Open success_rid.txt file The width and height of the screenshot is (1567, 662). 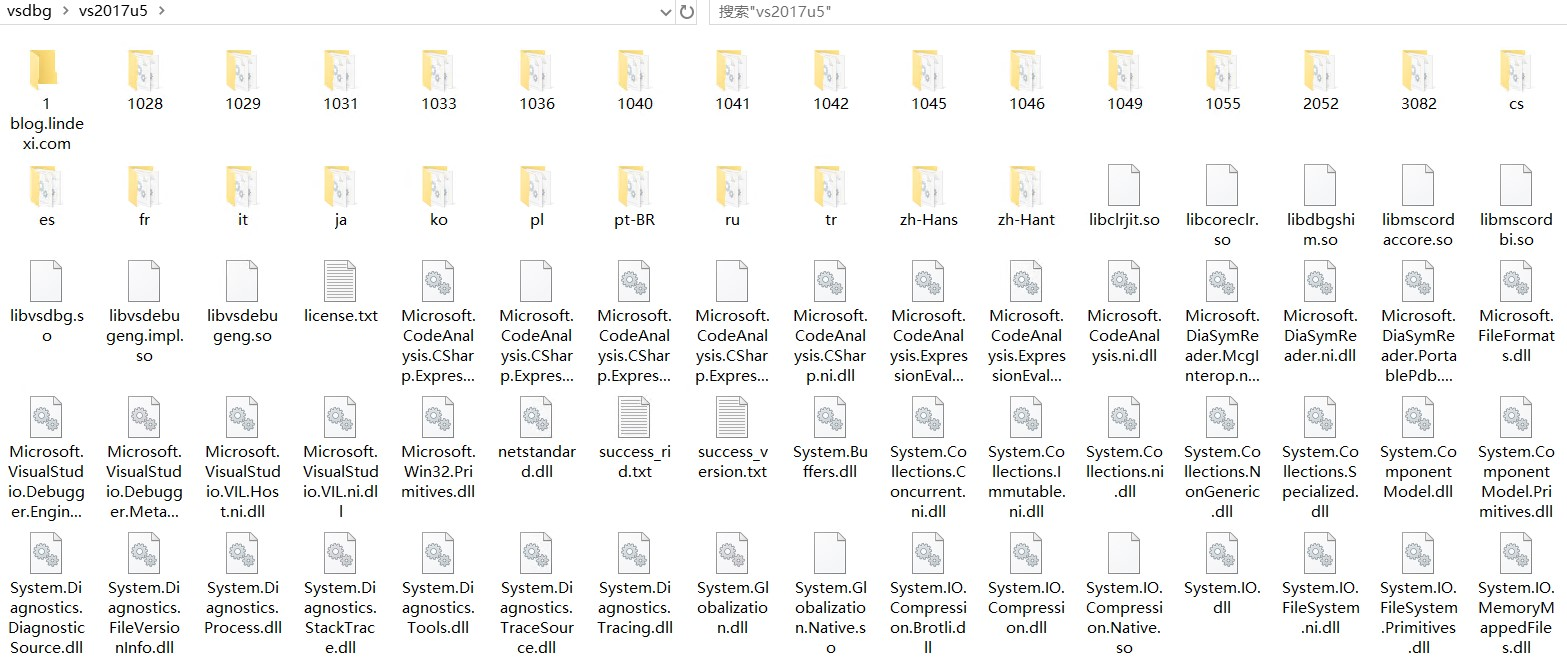point(635,438)
